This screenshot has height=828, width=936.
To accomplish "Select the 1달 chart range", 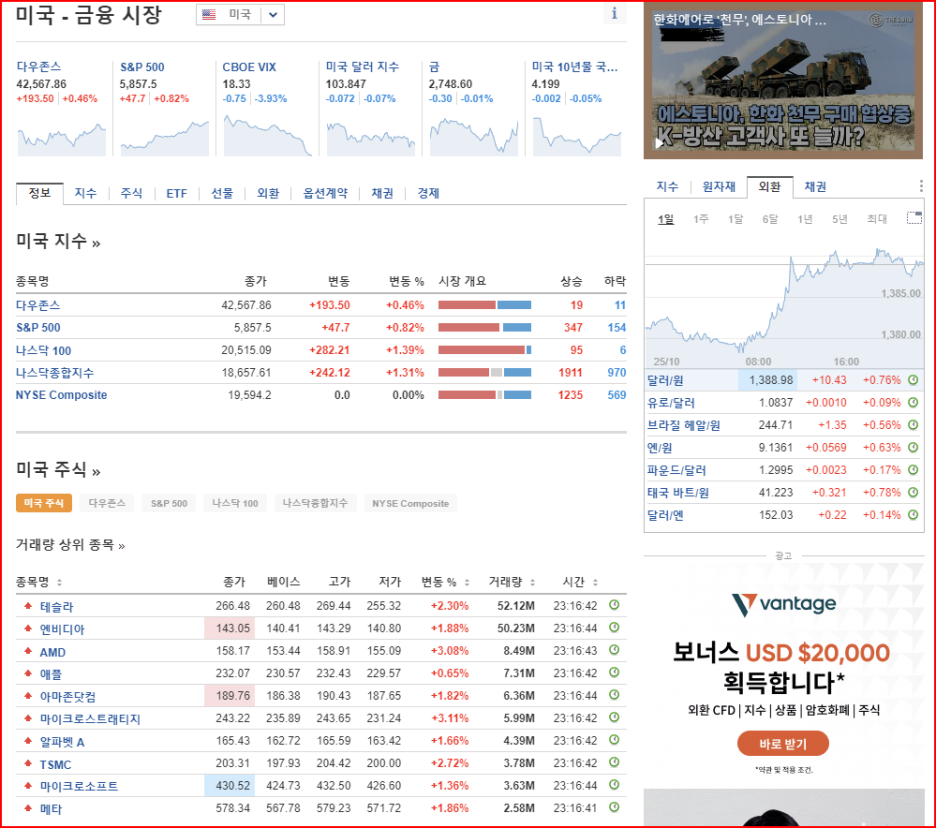I will pos(735,219).
